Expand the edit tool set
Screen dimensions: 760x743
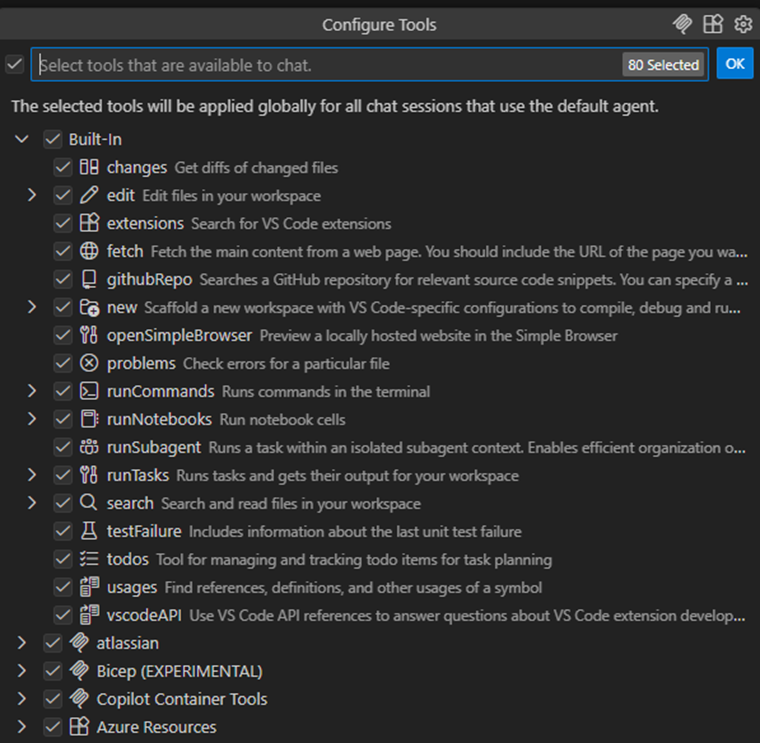pyautogui.click(x=32, y=195)
